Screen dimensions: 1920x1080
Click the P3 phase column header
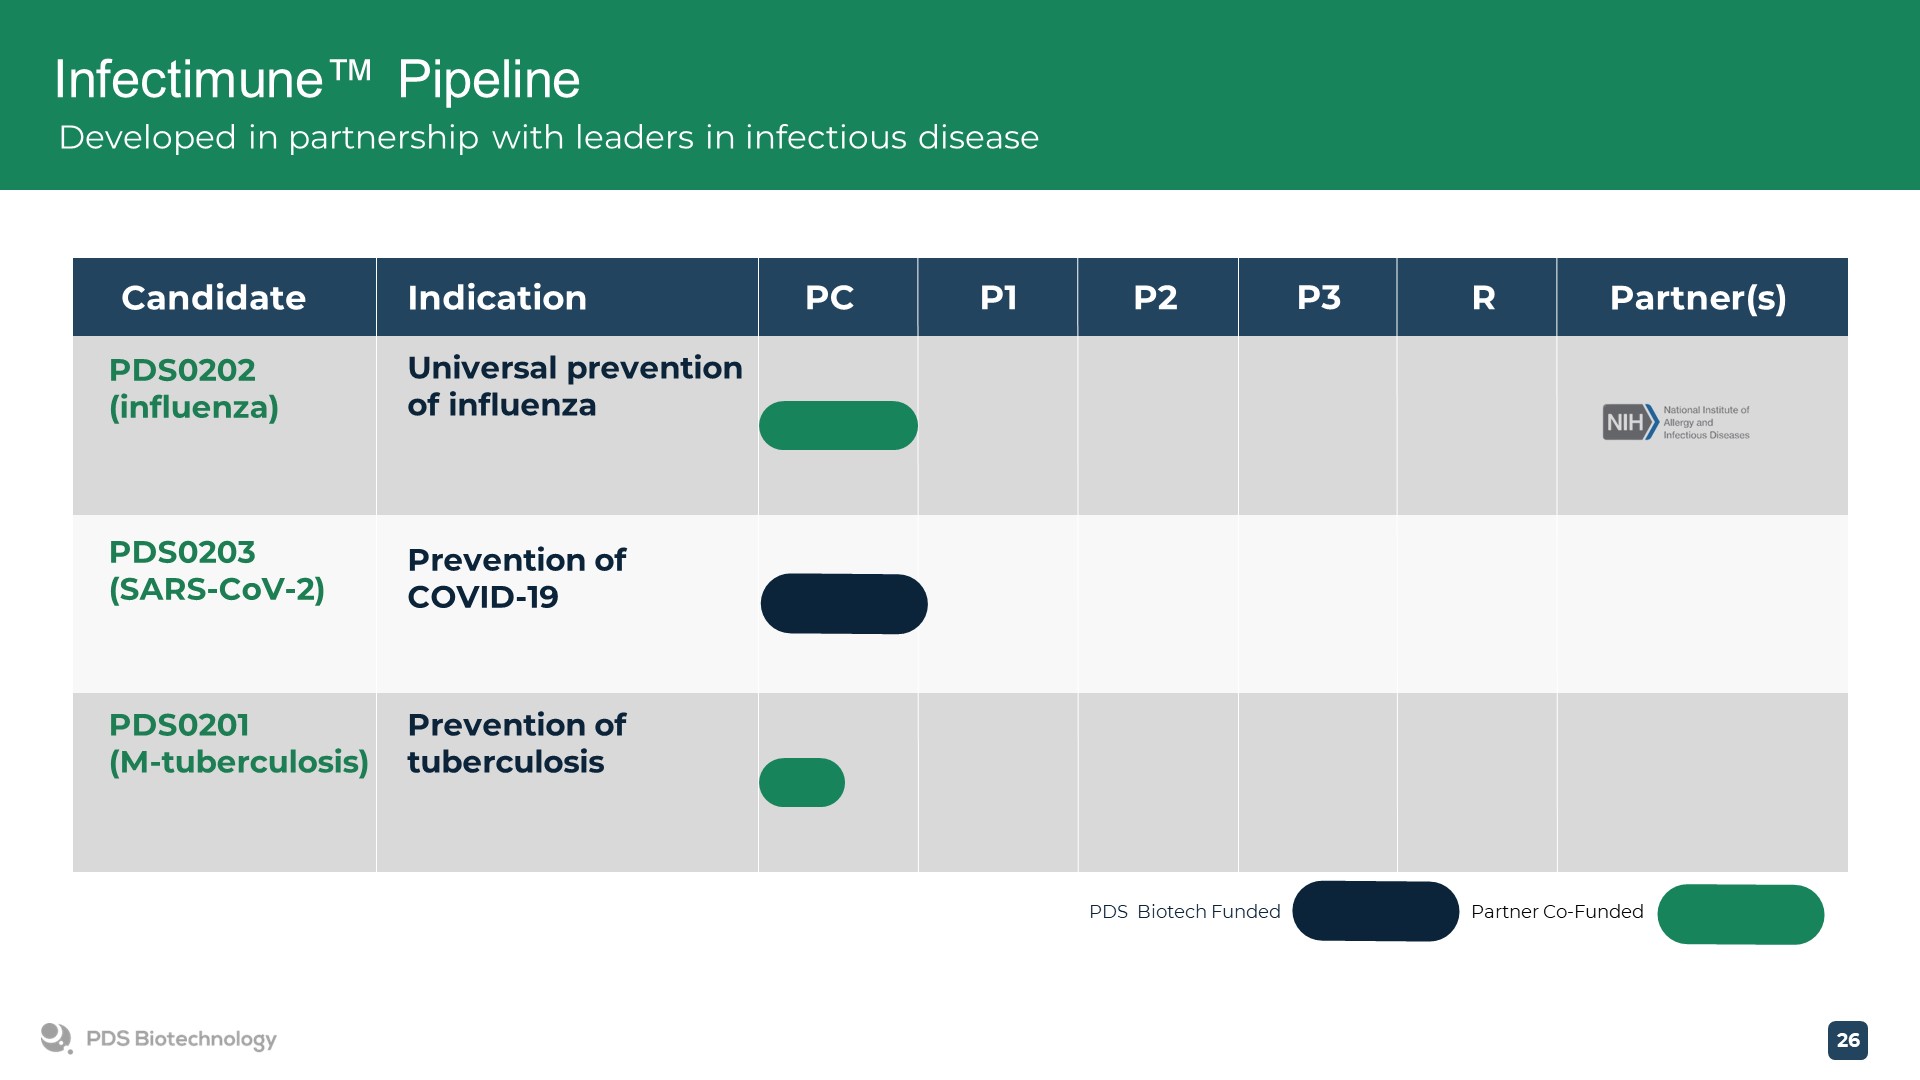pyautogui.click(x=1318, y=298)
